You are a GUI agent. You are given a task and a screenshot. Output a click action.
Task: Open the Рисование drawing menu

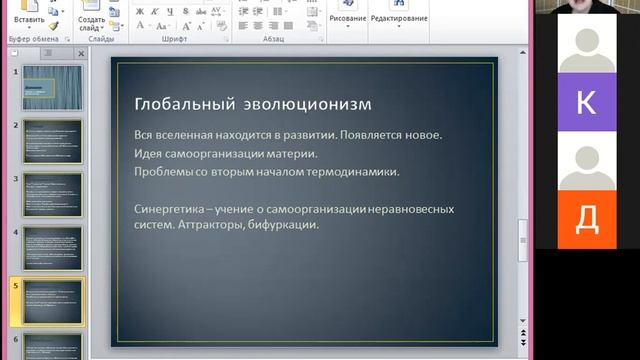point(348,16)
